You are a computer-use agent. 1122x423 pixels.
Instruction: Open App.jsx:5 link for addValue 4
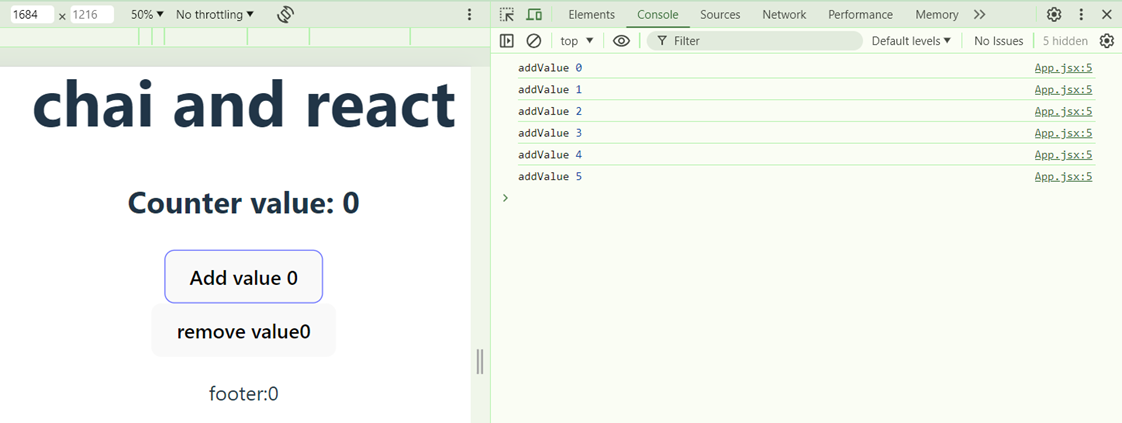coord(1063,155)
